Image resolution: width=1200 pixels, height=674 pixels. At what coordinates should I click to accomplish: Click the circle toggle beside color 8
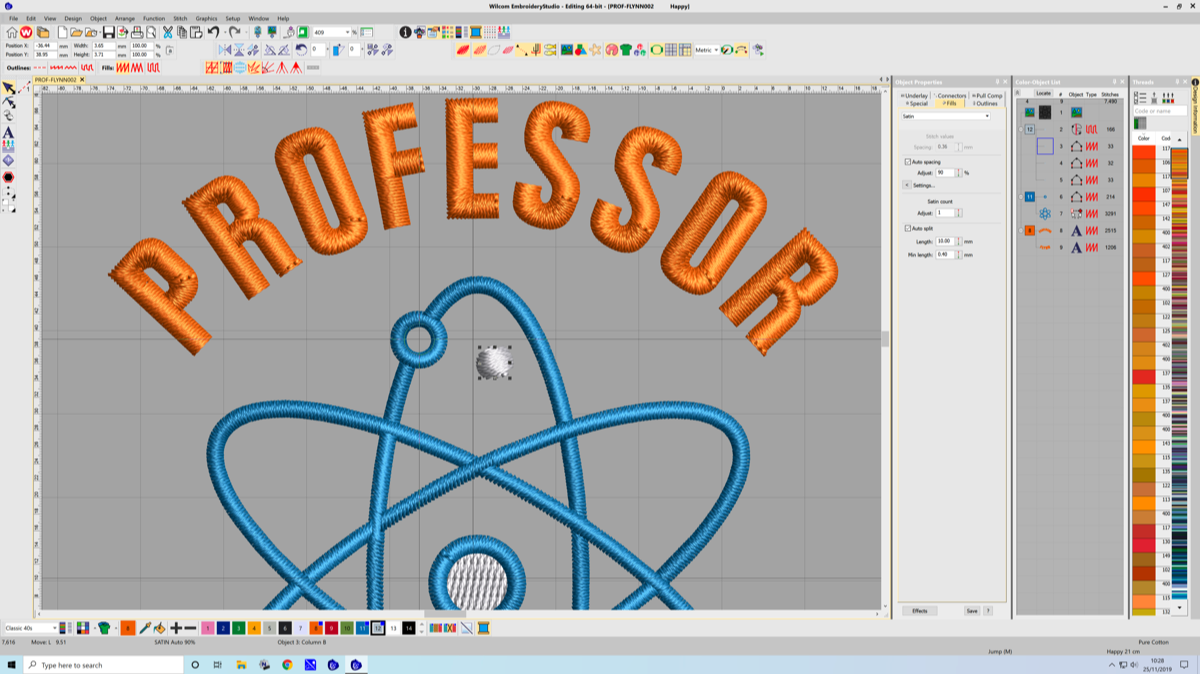1020,231
